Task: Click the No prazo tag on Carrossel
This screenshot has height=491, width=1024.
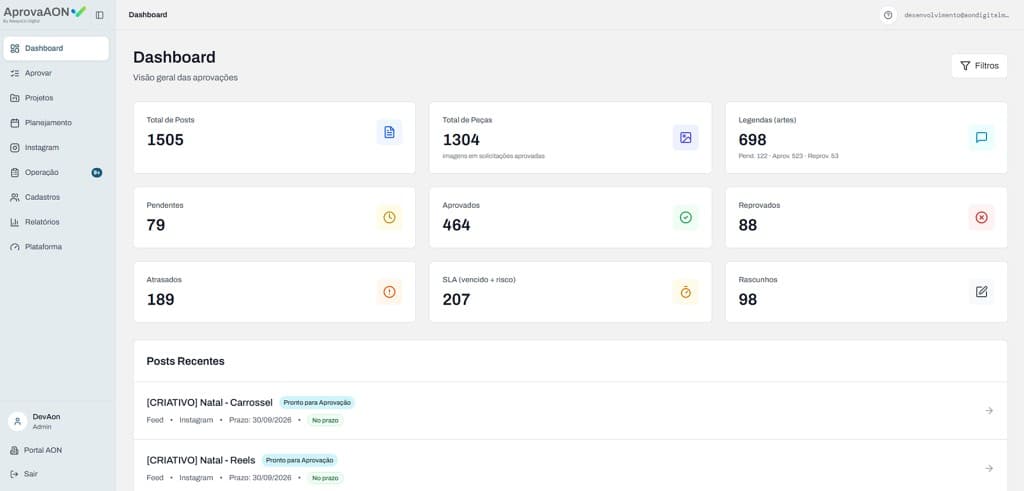Action: pyautogui.click(x=325, y=420)
